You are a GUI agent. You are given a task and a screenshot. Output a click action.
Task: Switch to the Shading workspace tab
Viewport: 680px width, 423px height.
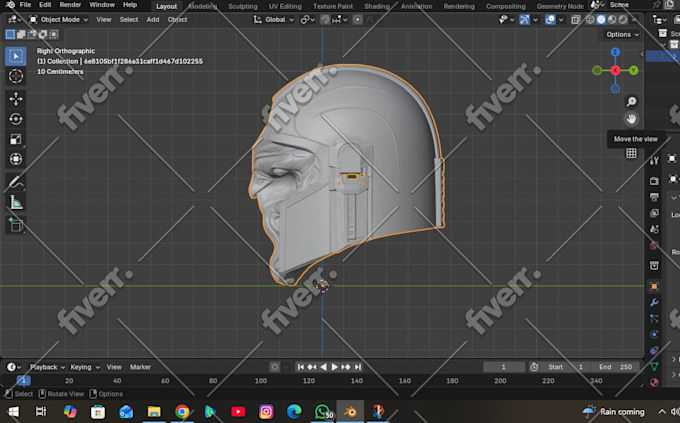coord(376,6)
